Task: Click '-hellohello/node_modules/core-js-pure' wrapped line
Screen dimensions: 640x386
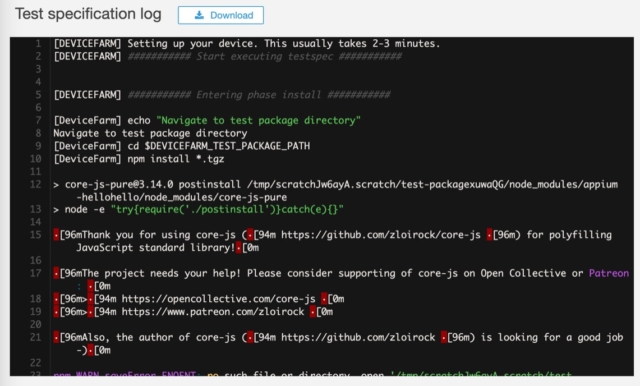Action: click(182, 197)
